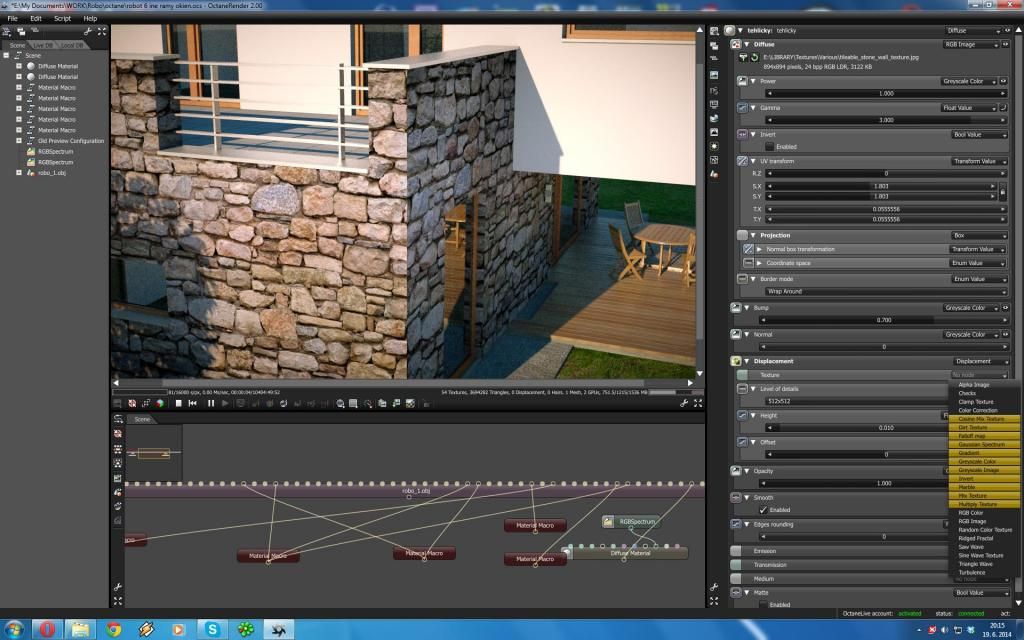The height and width of the screenshot is (640, 1024).
Task: Open the texture file browse icon
Action: [743, 57]
